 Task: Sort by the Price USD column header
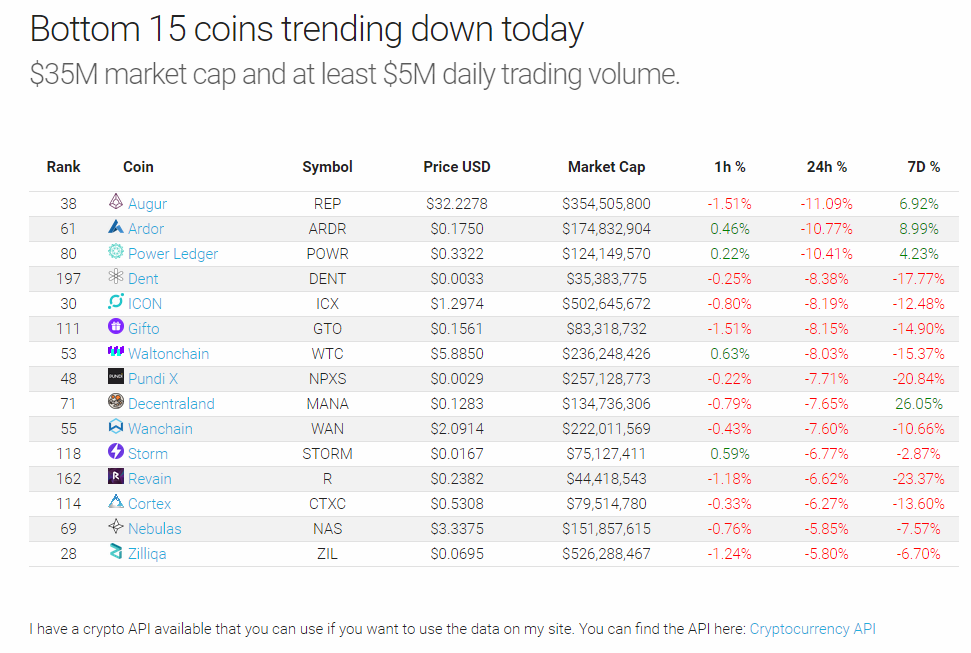457,167
